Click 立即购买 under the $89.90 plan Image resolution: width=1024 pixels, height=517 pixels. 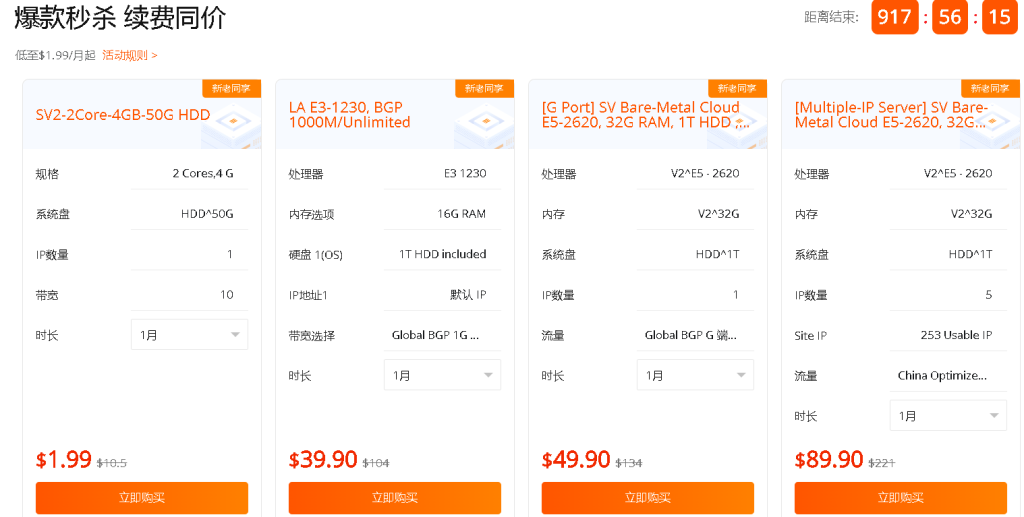(x=901, y=498)
